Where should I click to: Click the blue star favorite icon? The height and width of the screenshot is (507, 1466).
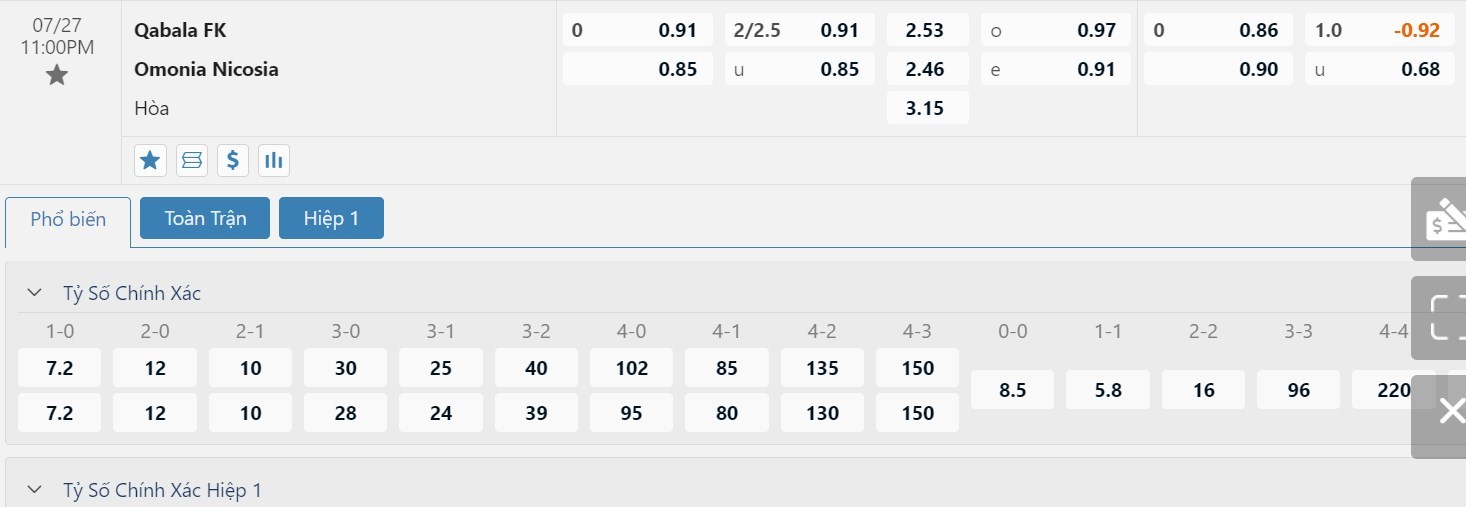coord(150,160)
